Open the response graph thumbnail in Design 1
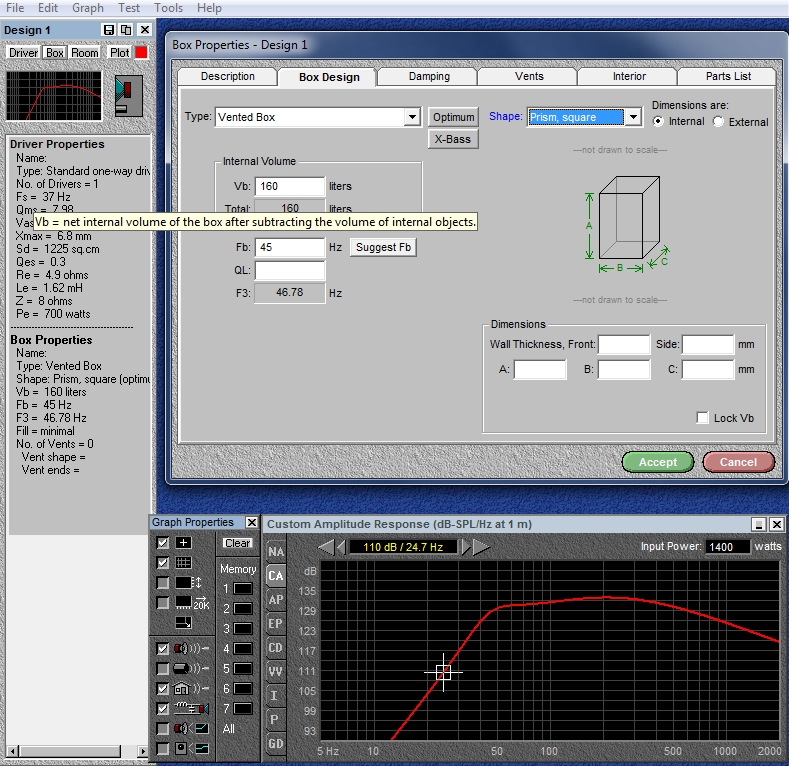This screenshot has width=789, height=766. tap(54, 96)
